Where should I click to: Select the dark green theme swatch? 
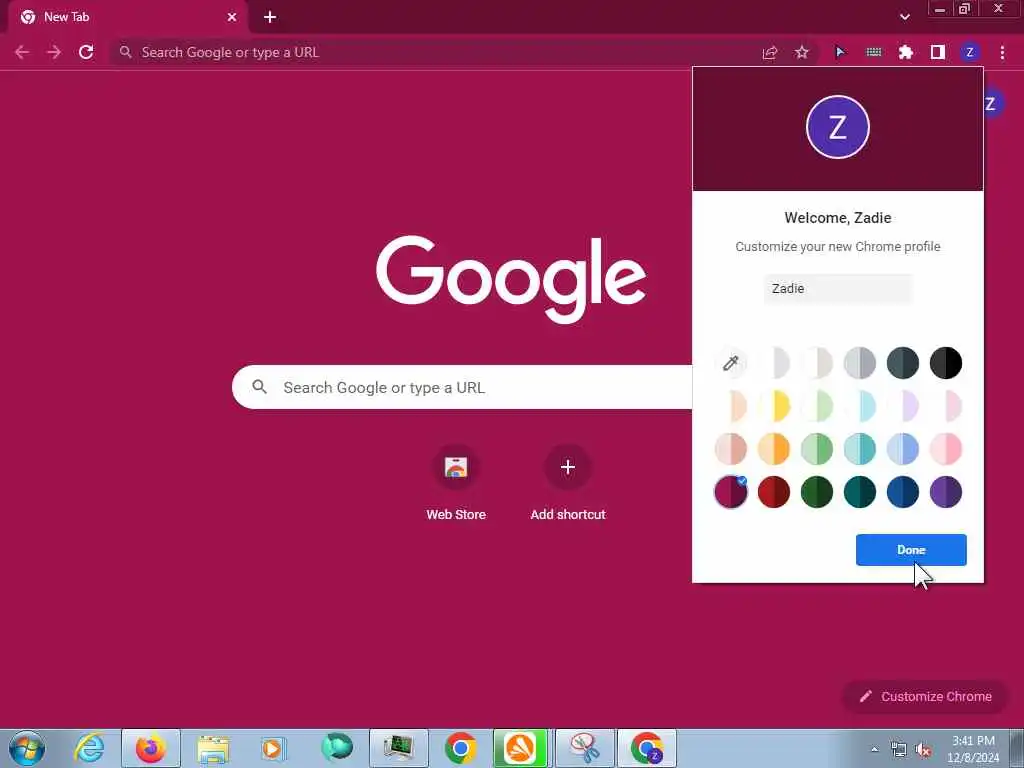[817, 492]
